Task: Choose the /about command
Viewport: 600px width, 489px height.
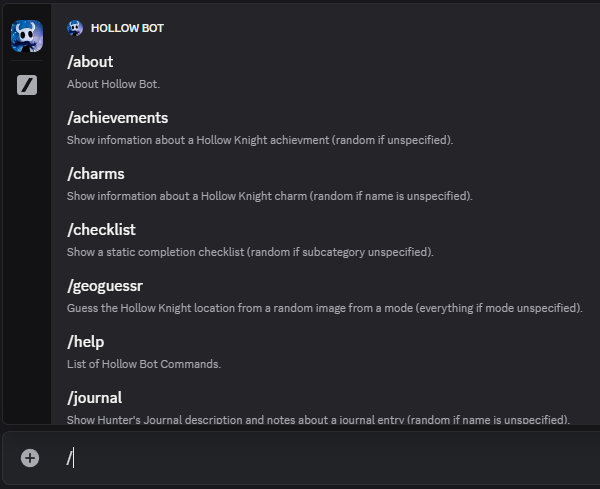Action: 325,72
